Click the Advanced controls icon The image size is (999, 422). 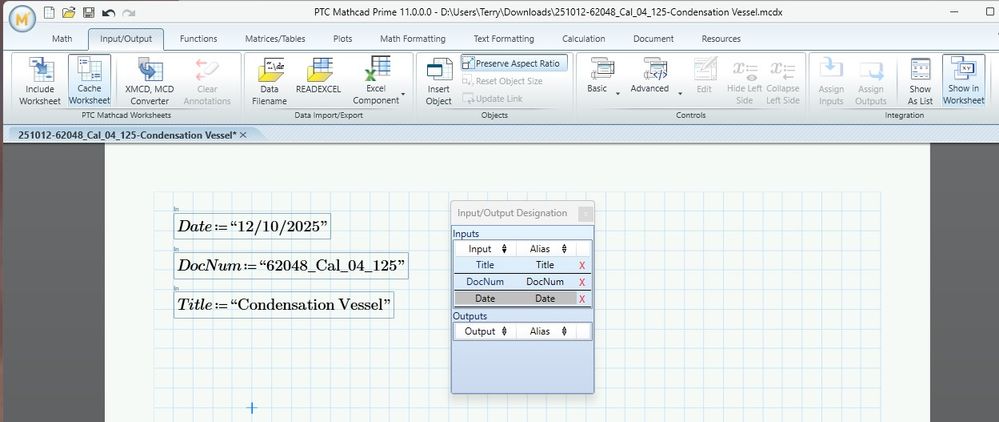654,69
